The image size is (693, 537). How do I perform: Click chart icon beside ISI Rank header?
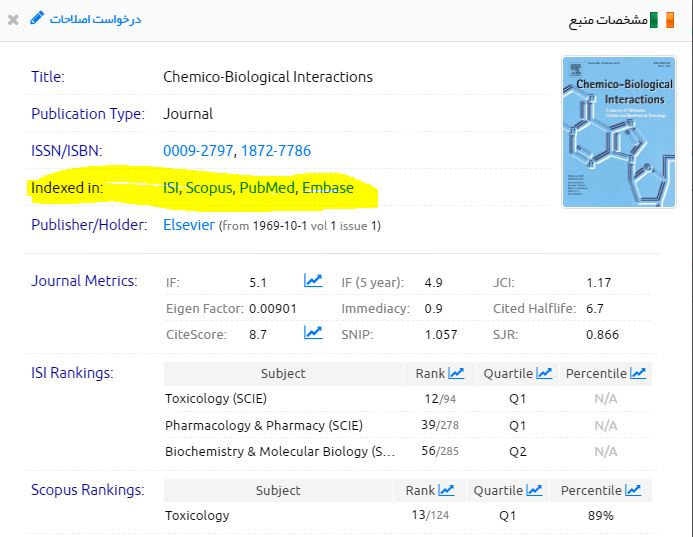point(456,373)
